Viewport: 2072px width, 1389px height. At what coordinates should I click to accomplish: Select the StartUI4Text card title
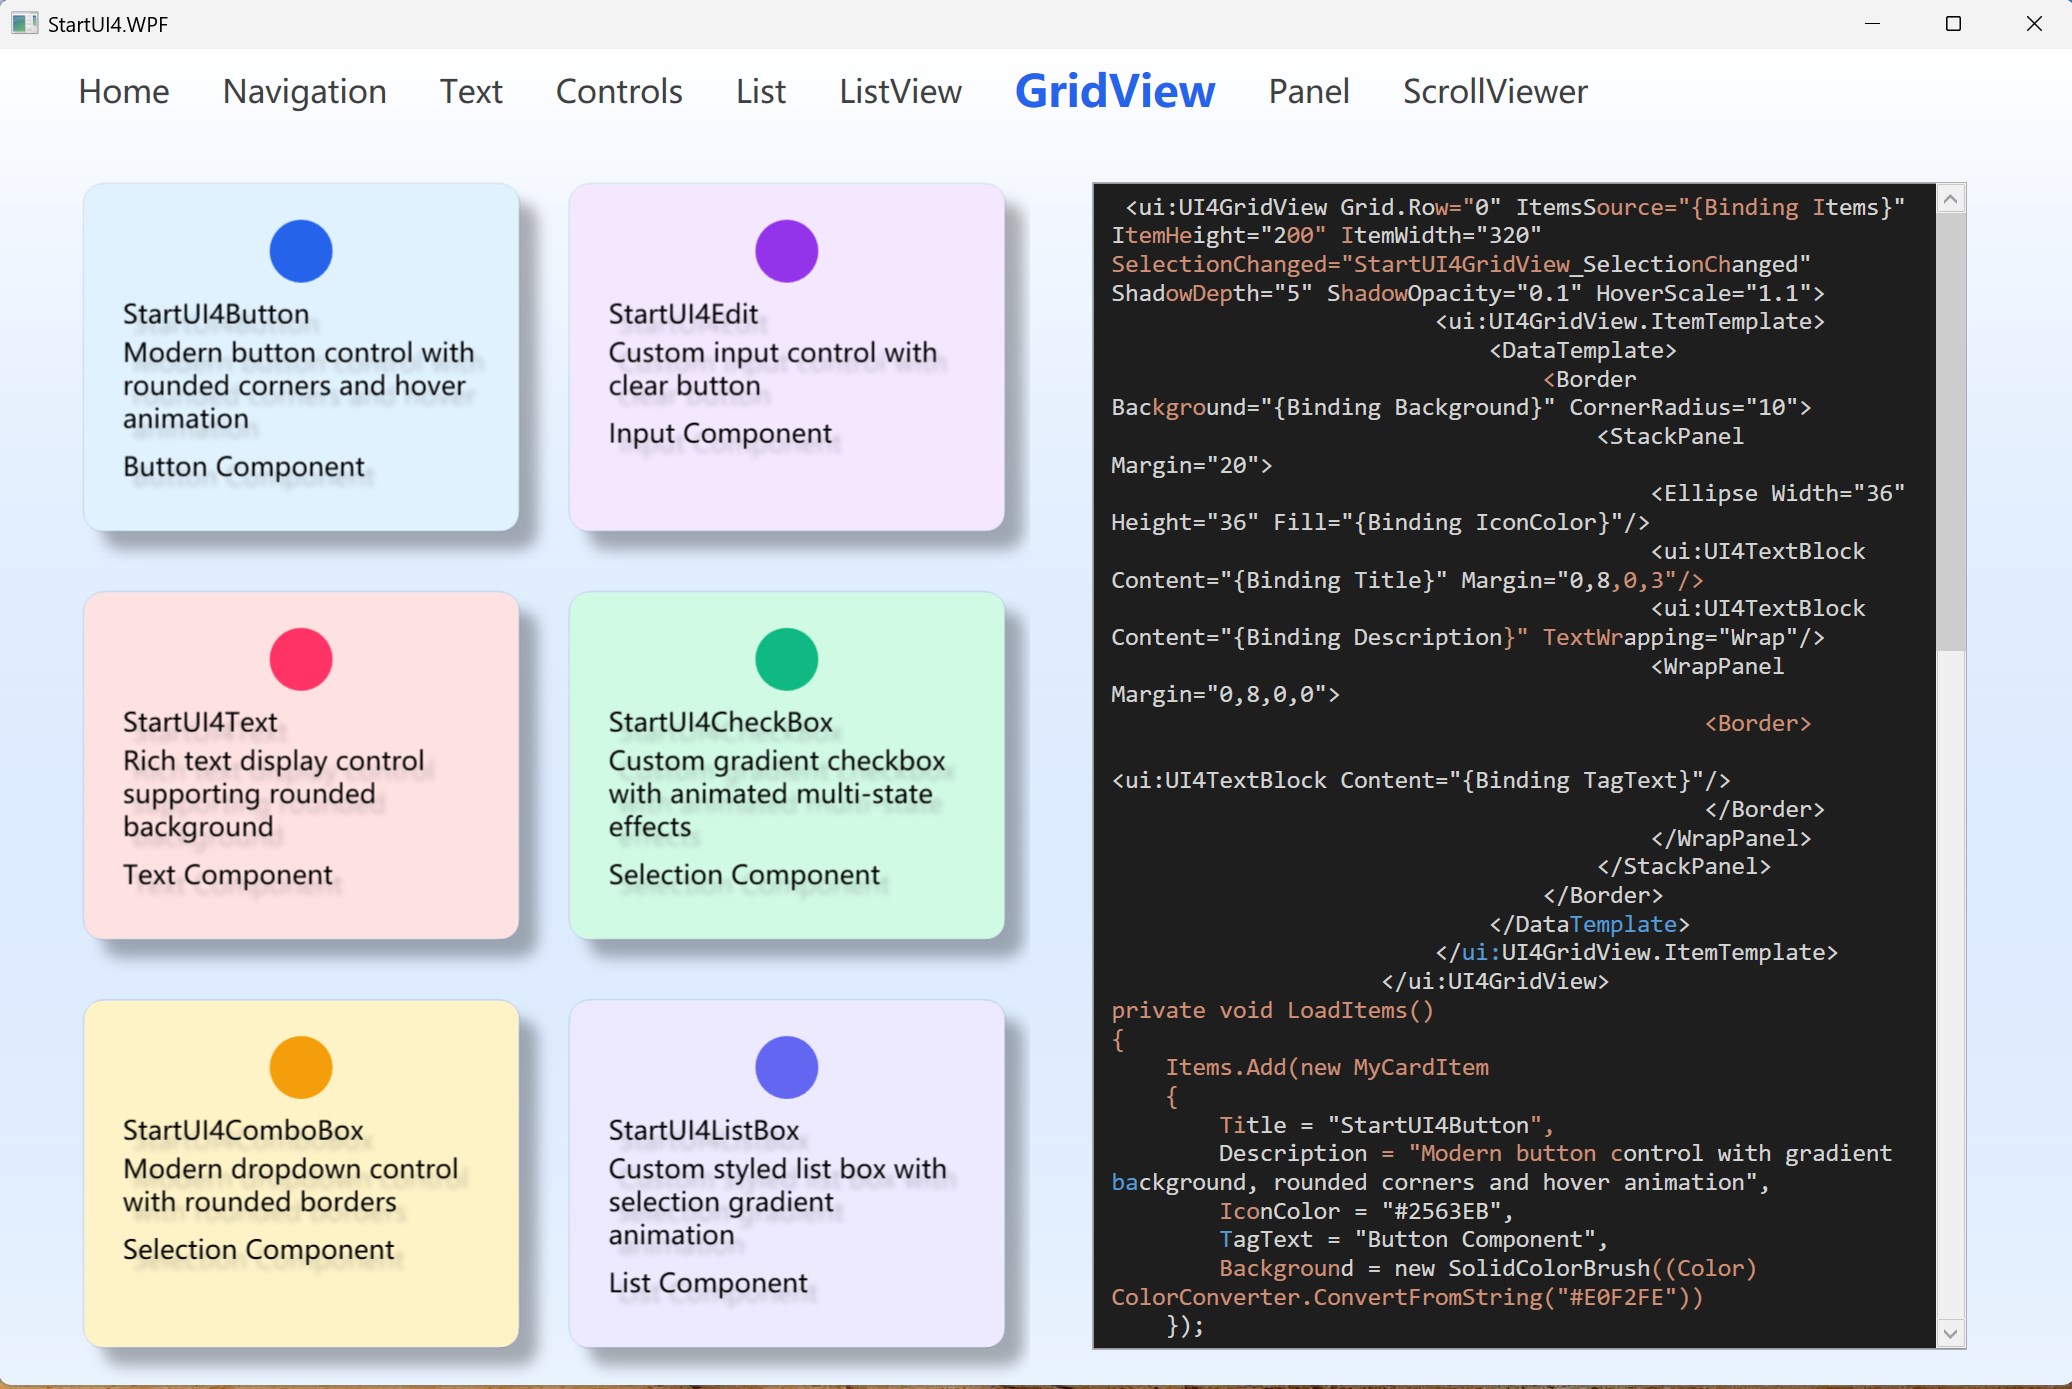(x=200, y=722)
